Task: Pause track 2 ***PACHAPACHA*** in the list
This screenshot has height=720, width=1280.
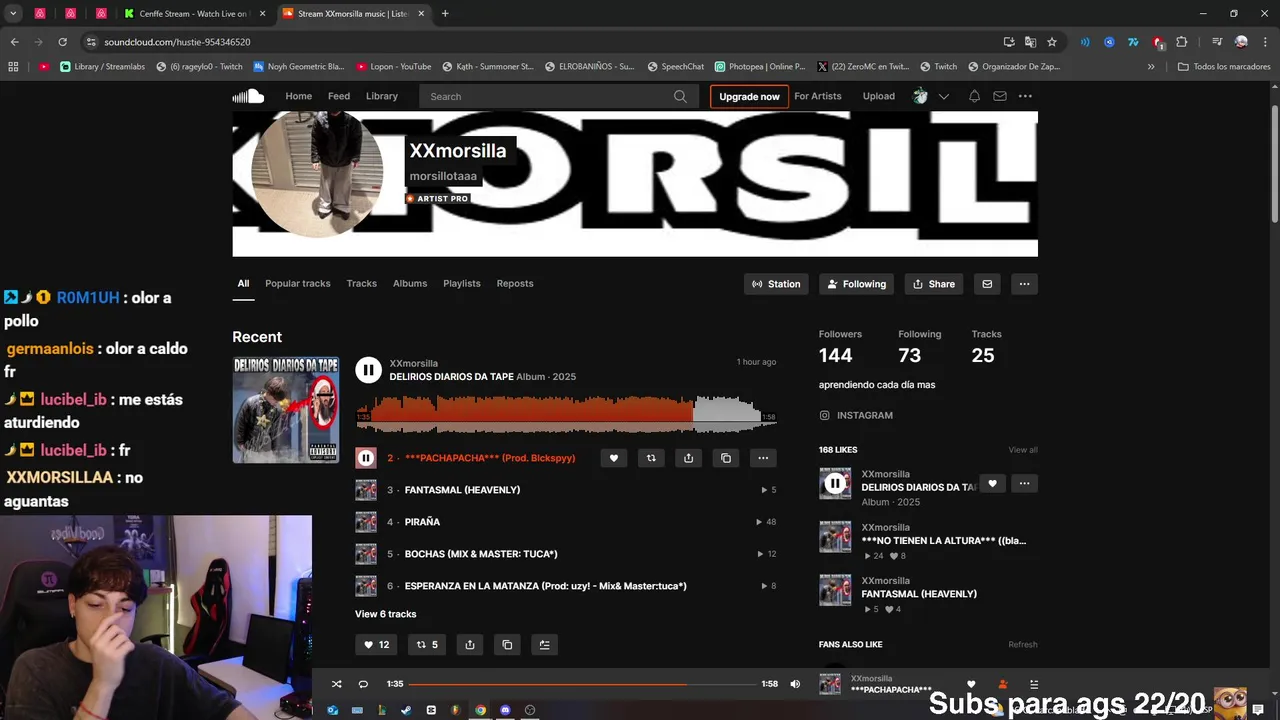Action: click(x=366, y=458)
